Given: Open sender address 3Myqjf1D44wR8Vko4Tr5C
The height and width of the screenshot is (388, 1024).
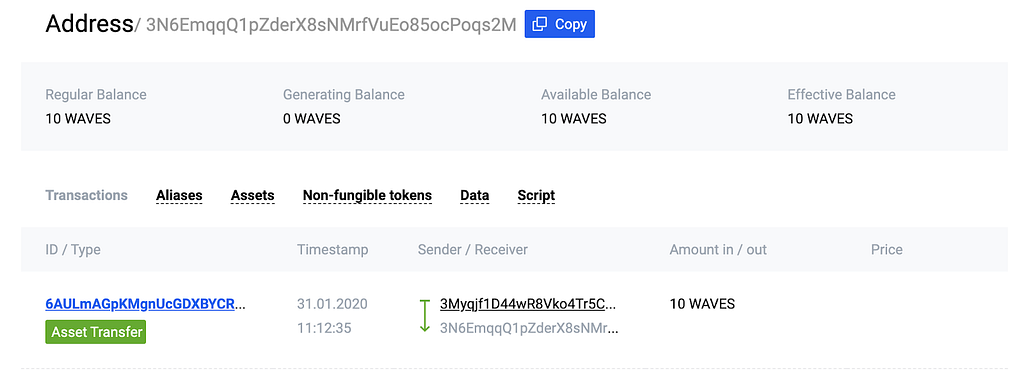Looking at the screenshot, I should pyautogui.click(x=528, y=304).
